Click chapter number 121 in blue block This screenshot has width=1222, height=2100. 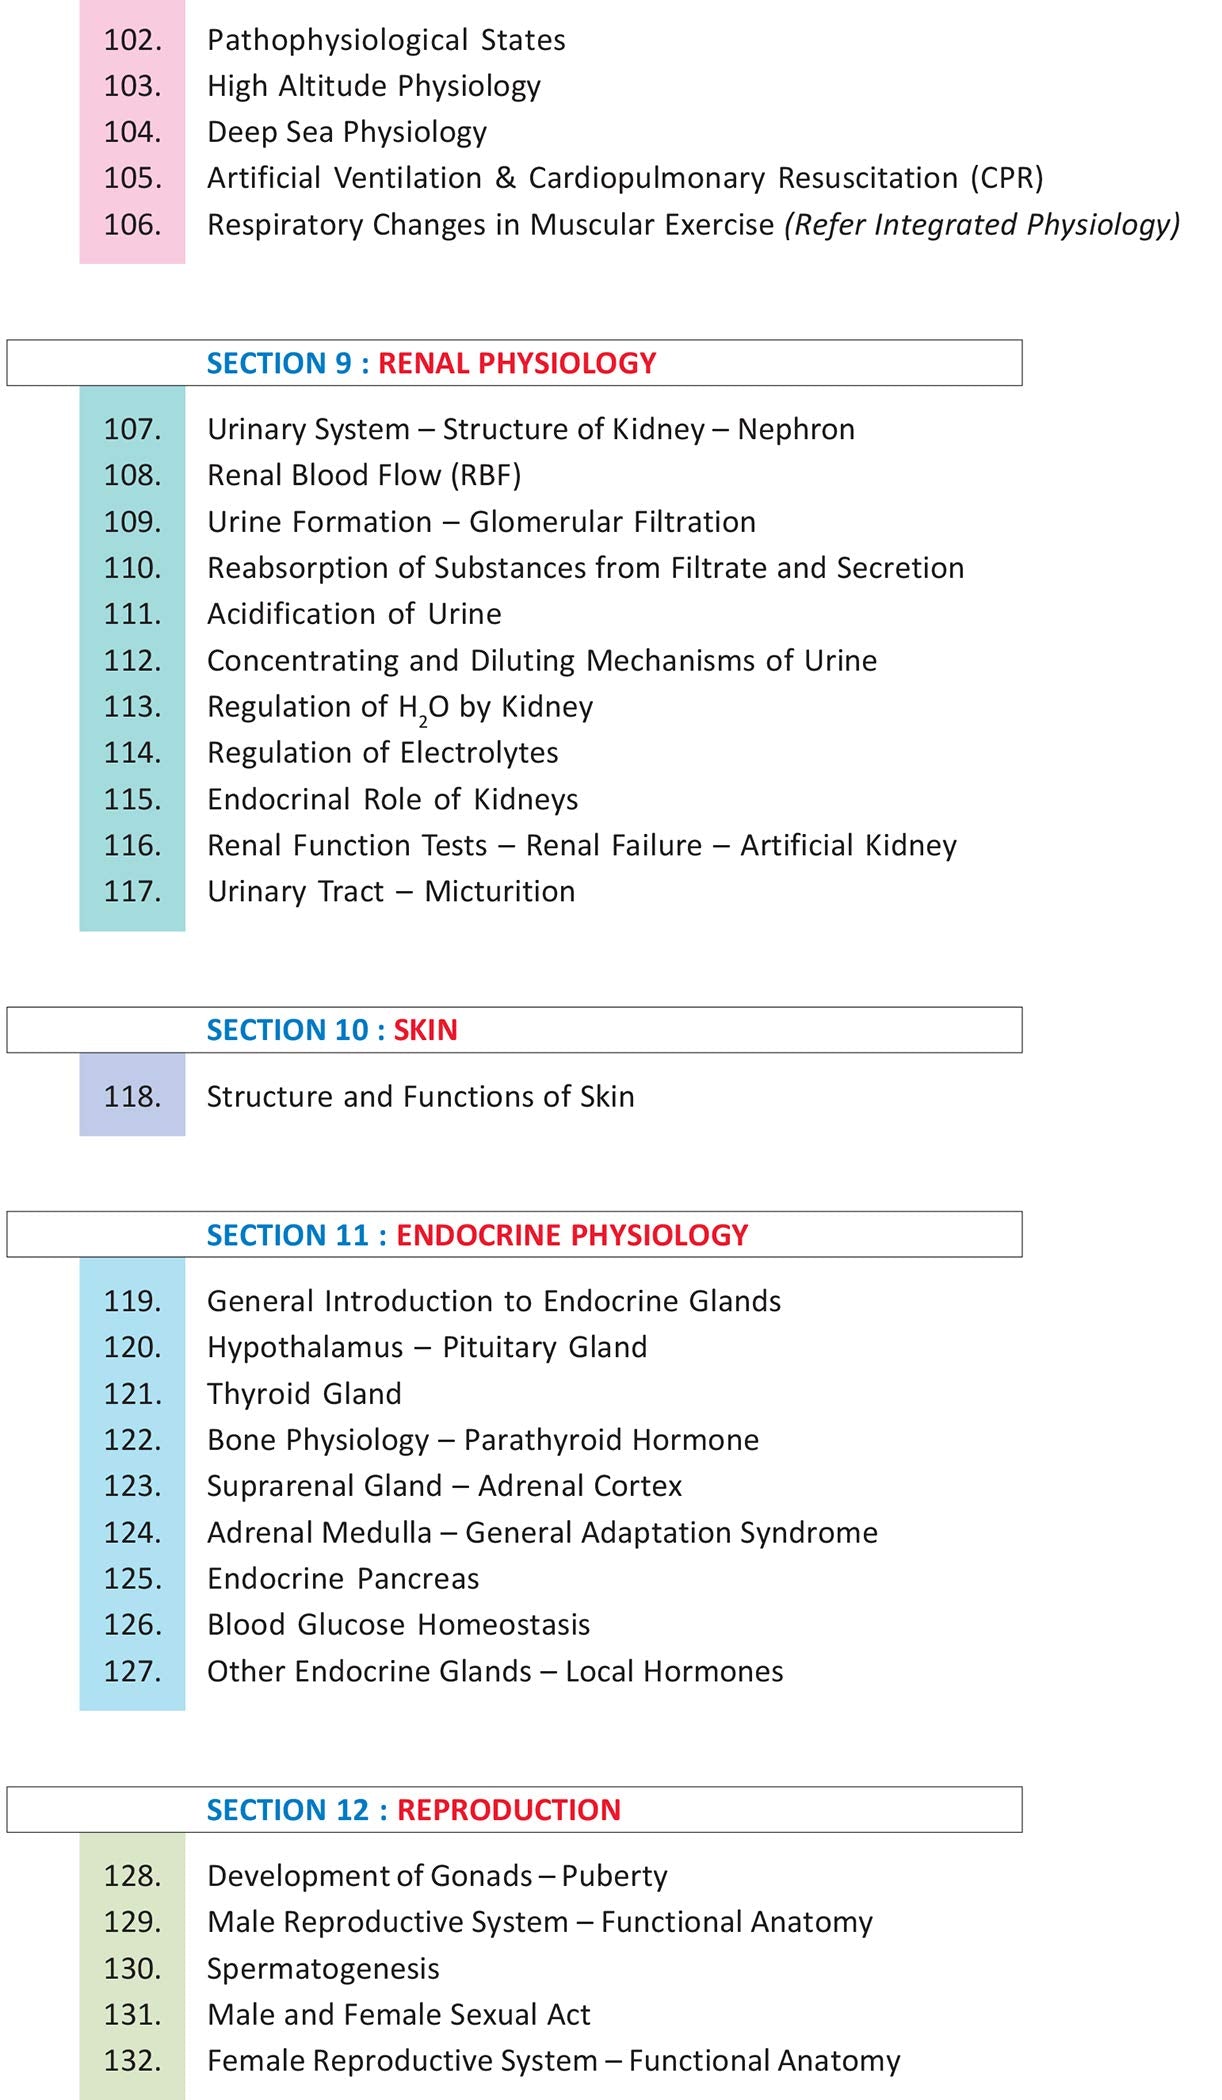132,1394
